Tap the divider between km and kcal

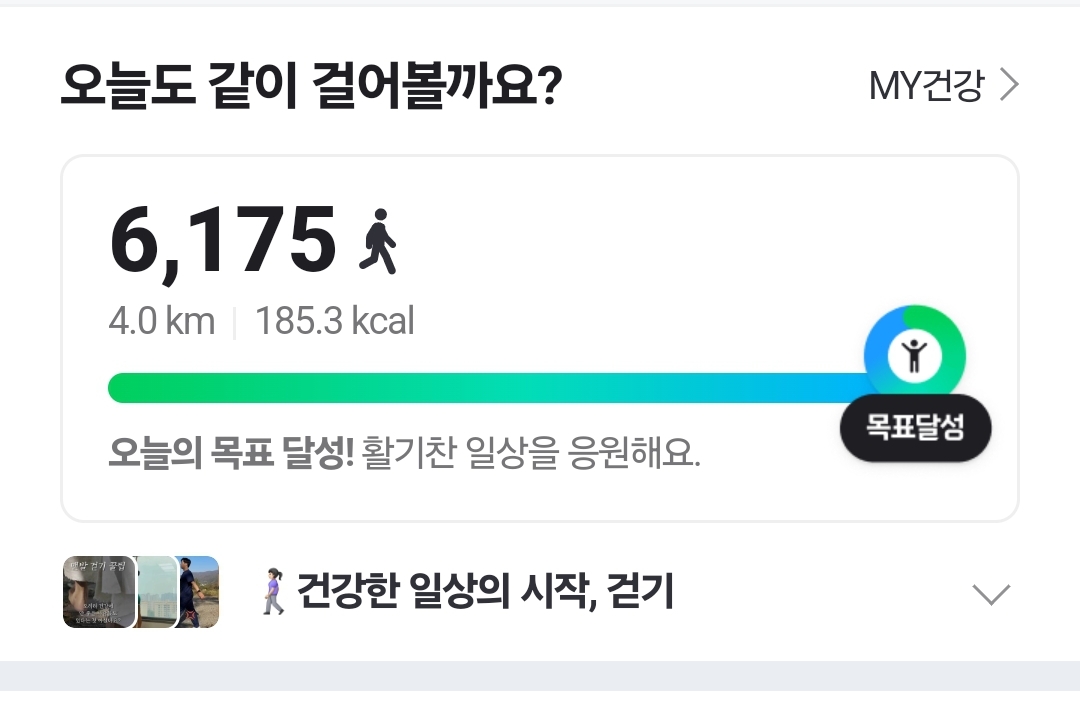235,323
